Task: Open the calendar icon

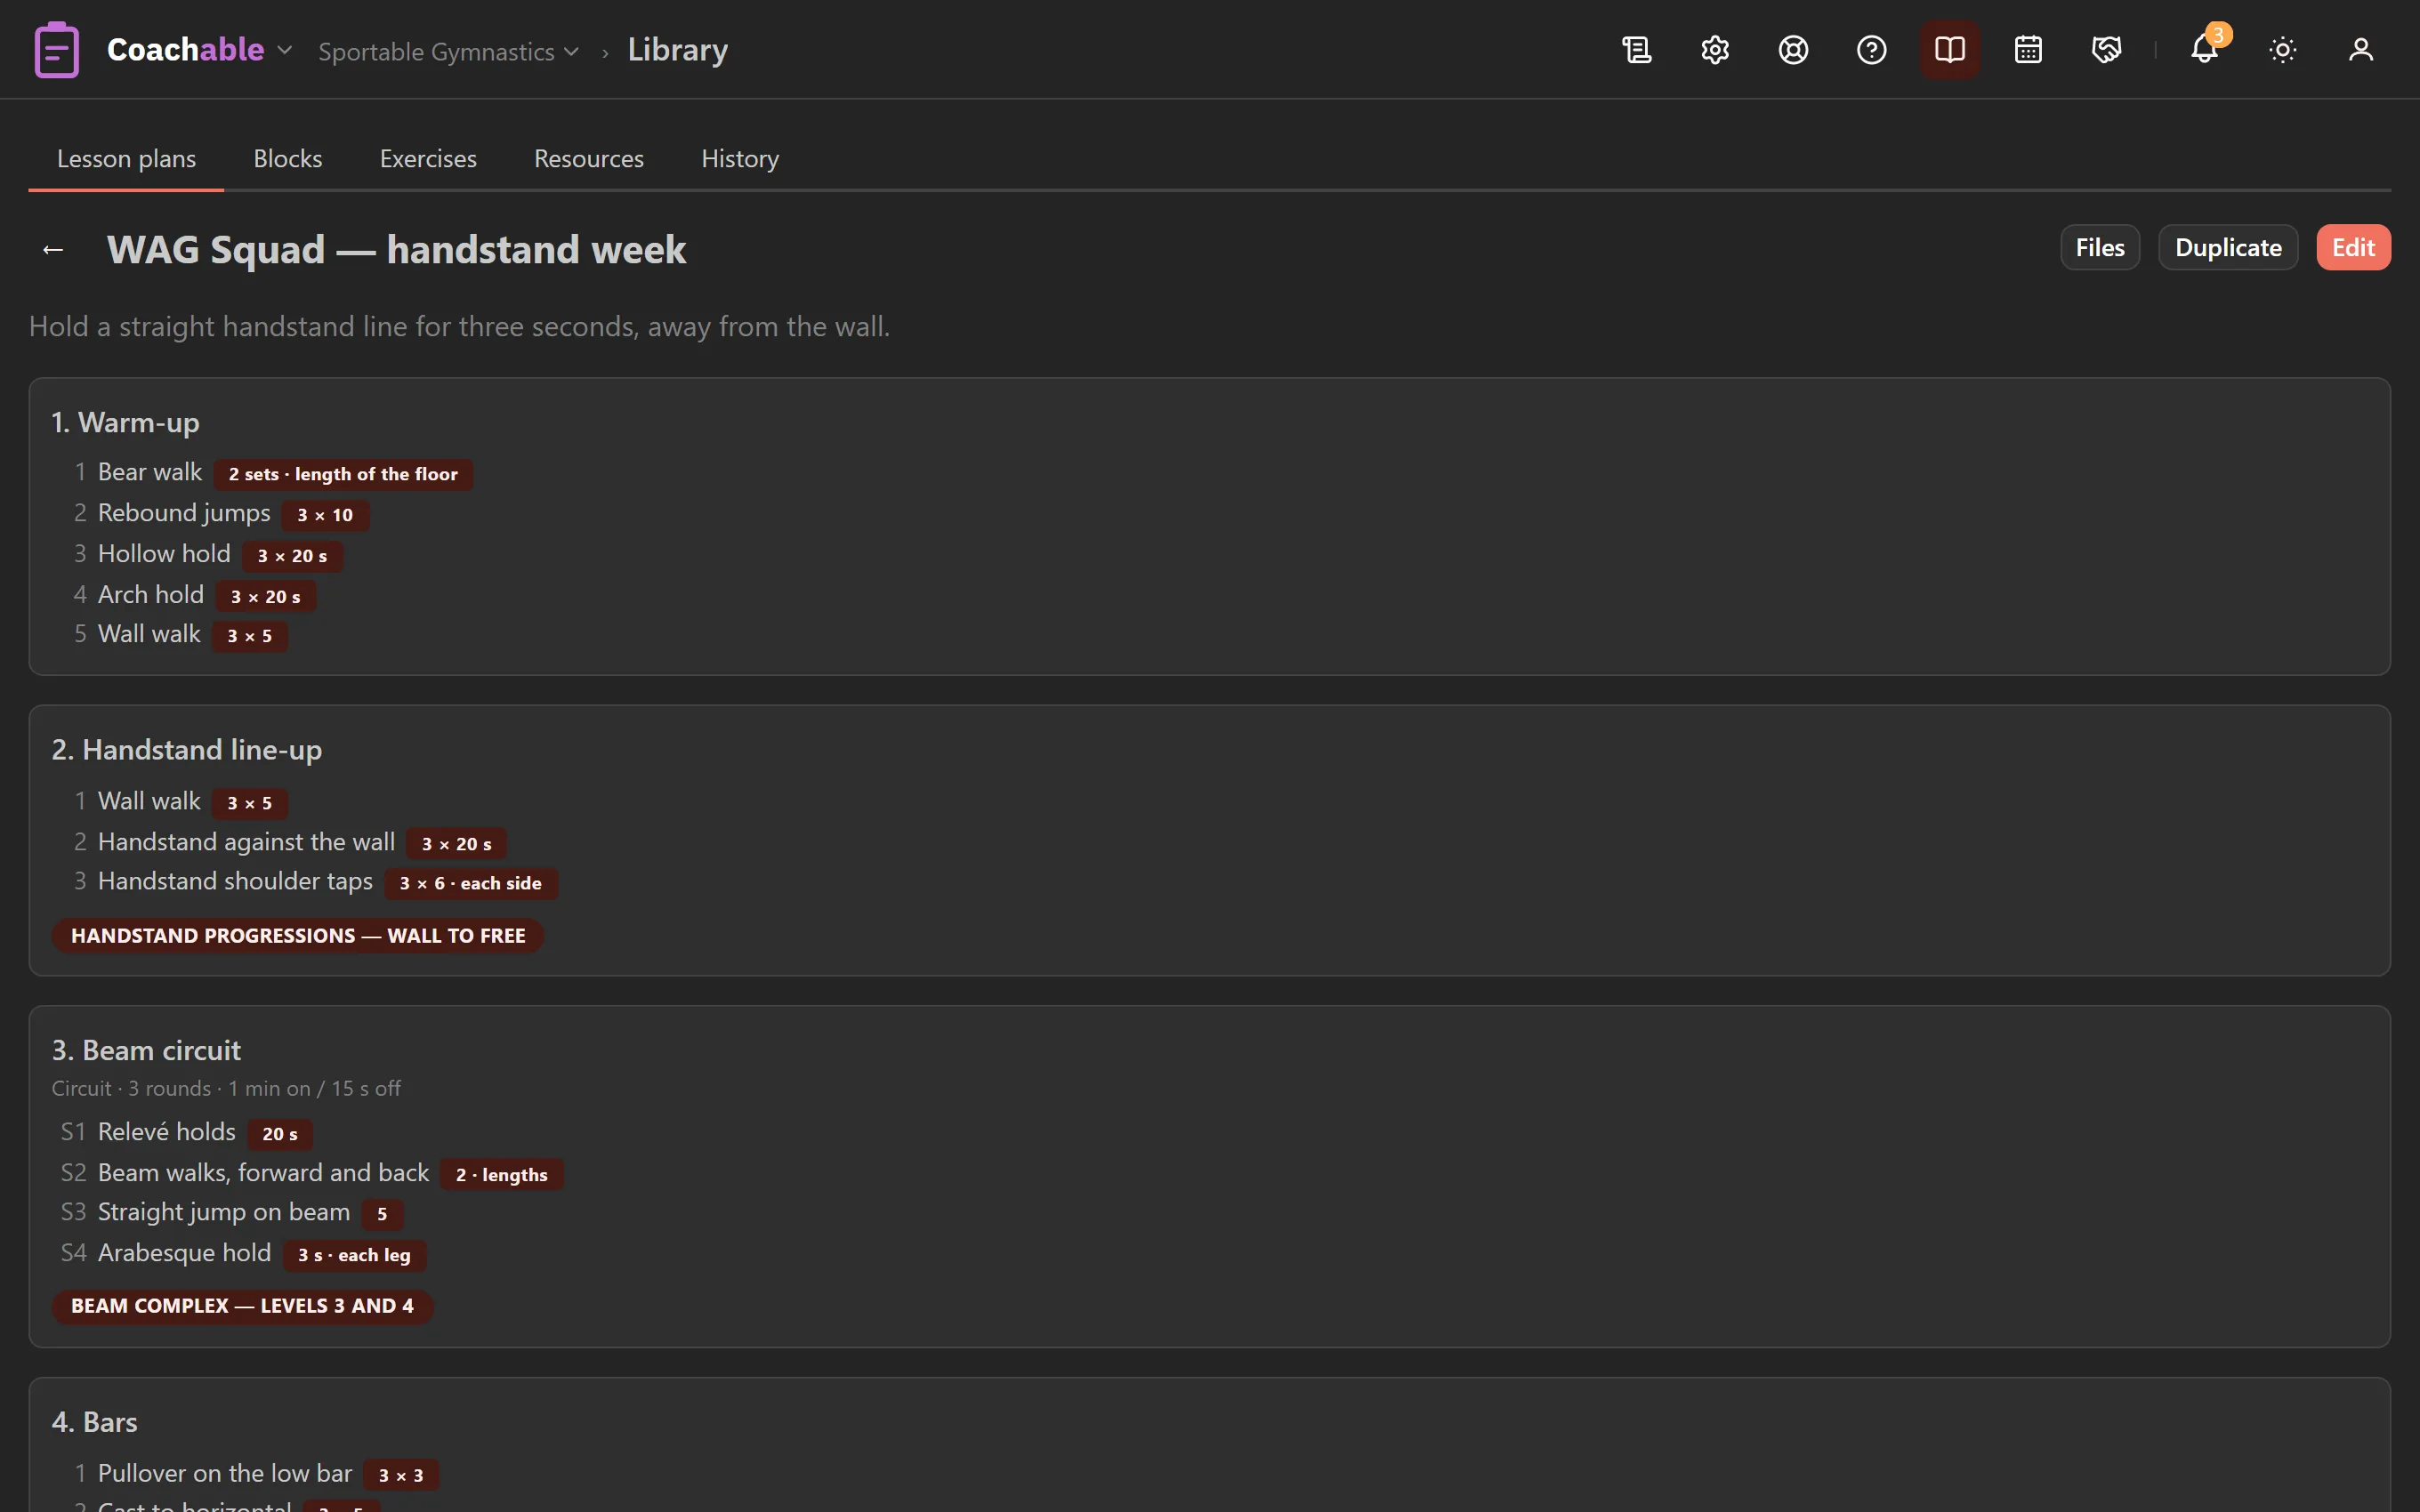Action: (x=2028, y=49)
